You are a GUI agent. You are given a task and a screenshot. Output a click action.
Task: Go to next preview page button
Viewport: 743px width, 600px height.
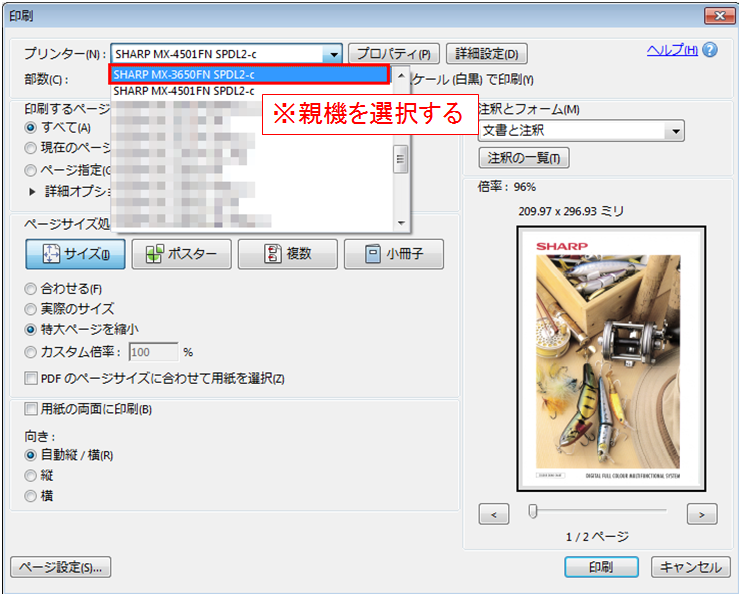click(702, 514)
